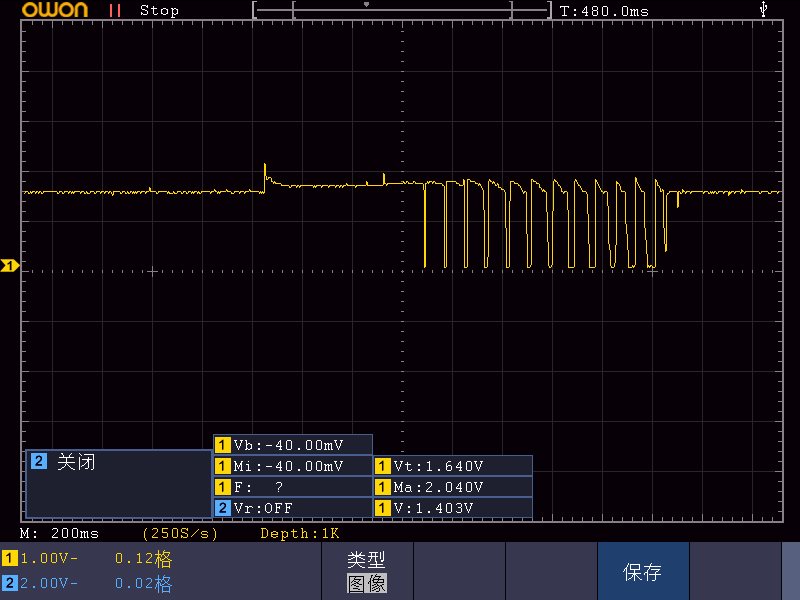Click channel 2 scale 2.00V readout
The image size is (800, 600).
tap(49, 583)
